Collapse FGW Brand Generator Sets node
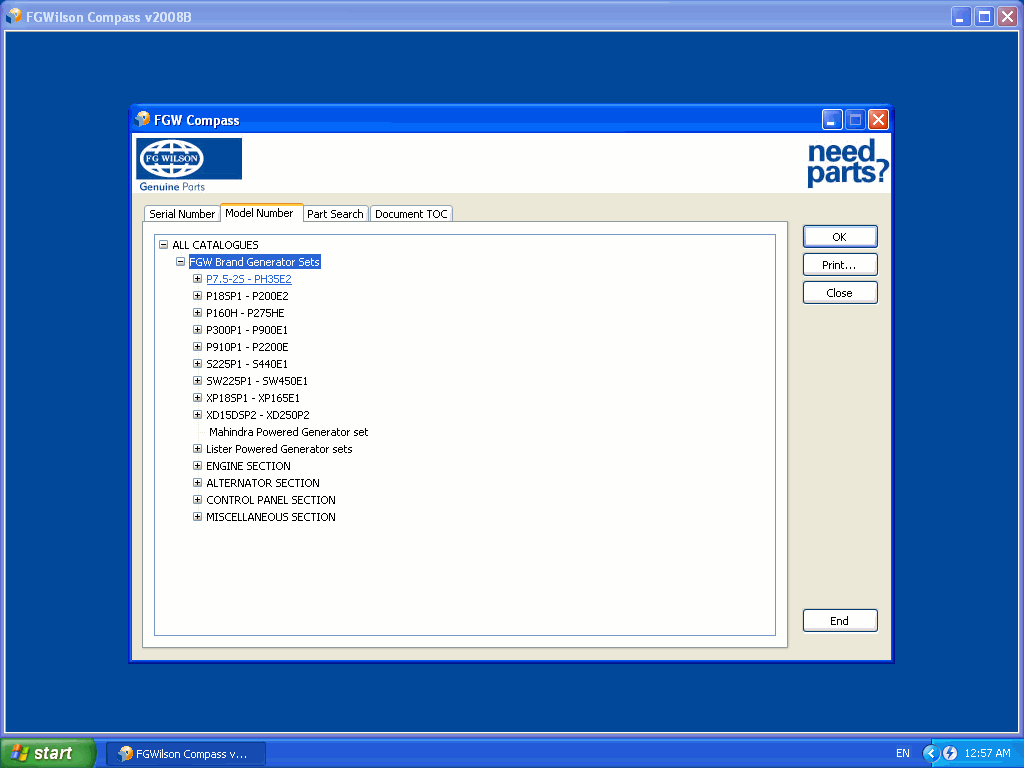The height and width of the screenshot is (768, 1024). [x=180, y=262]
